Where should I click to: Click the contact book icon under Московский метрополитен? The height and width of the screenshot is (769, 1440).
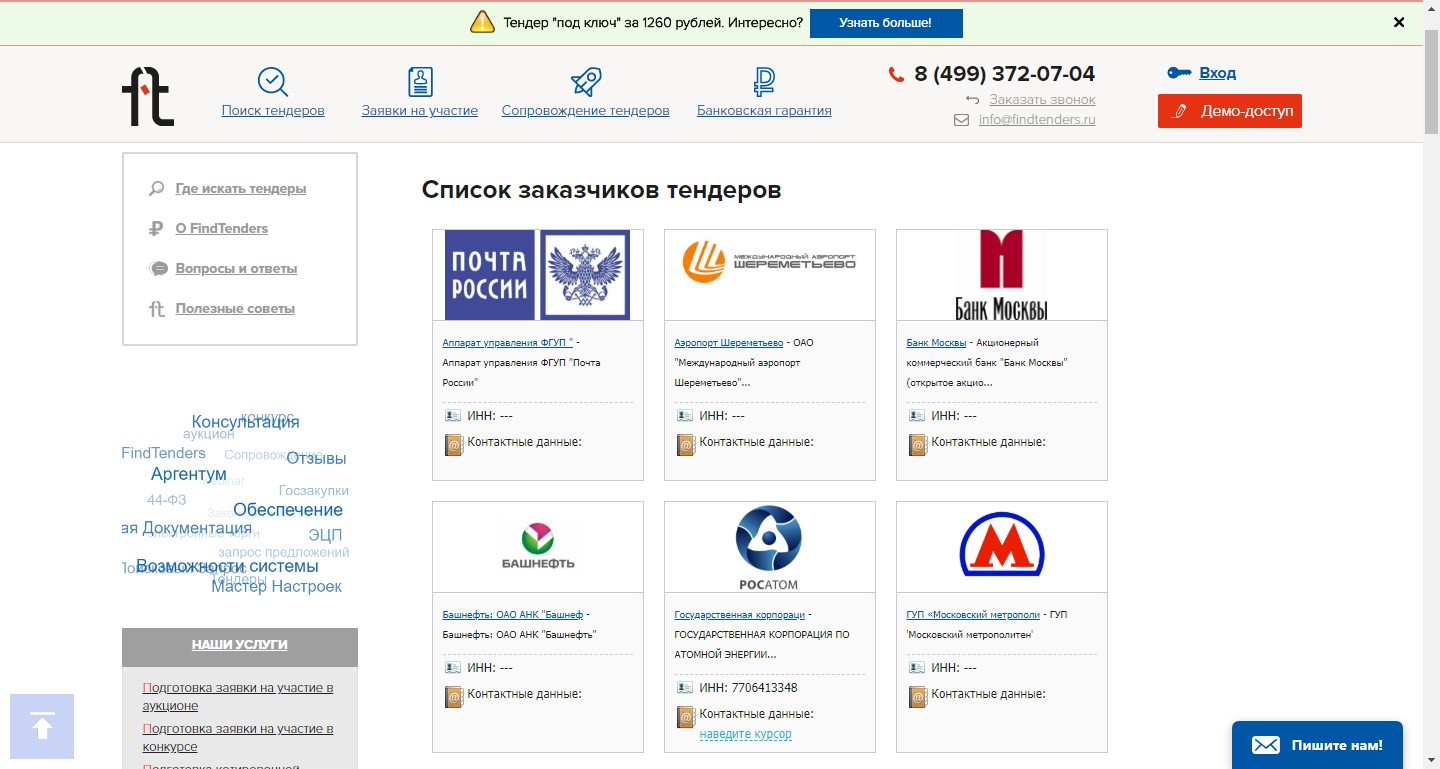918,697
